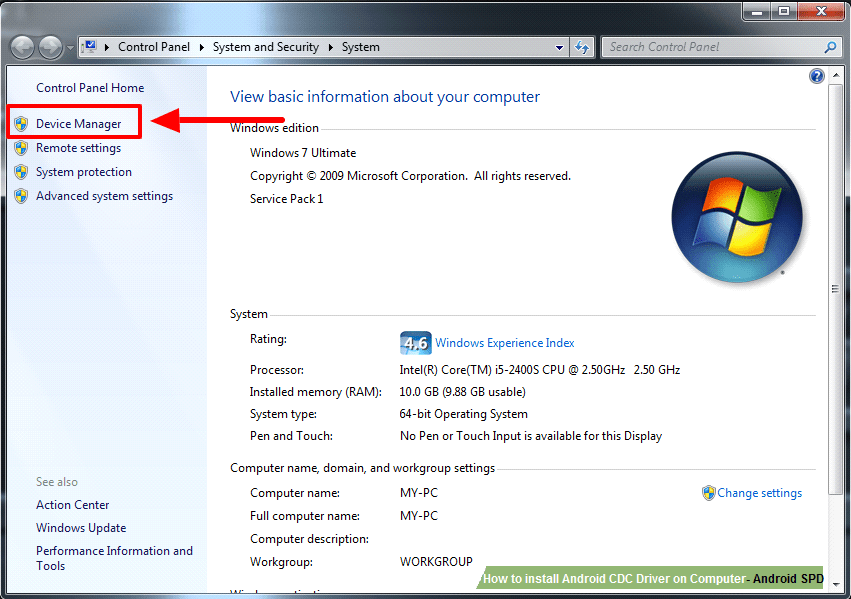This screenshot has width=851, height=599.
Task: Open Windows Update link
Action: click(81, 528)
